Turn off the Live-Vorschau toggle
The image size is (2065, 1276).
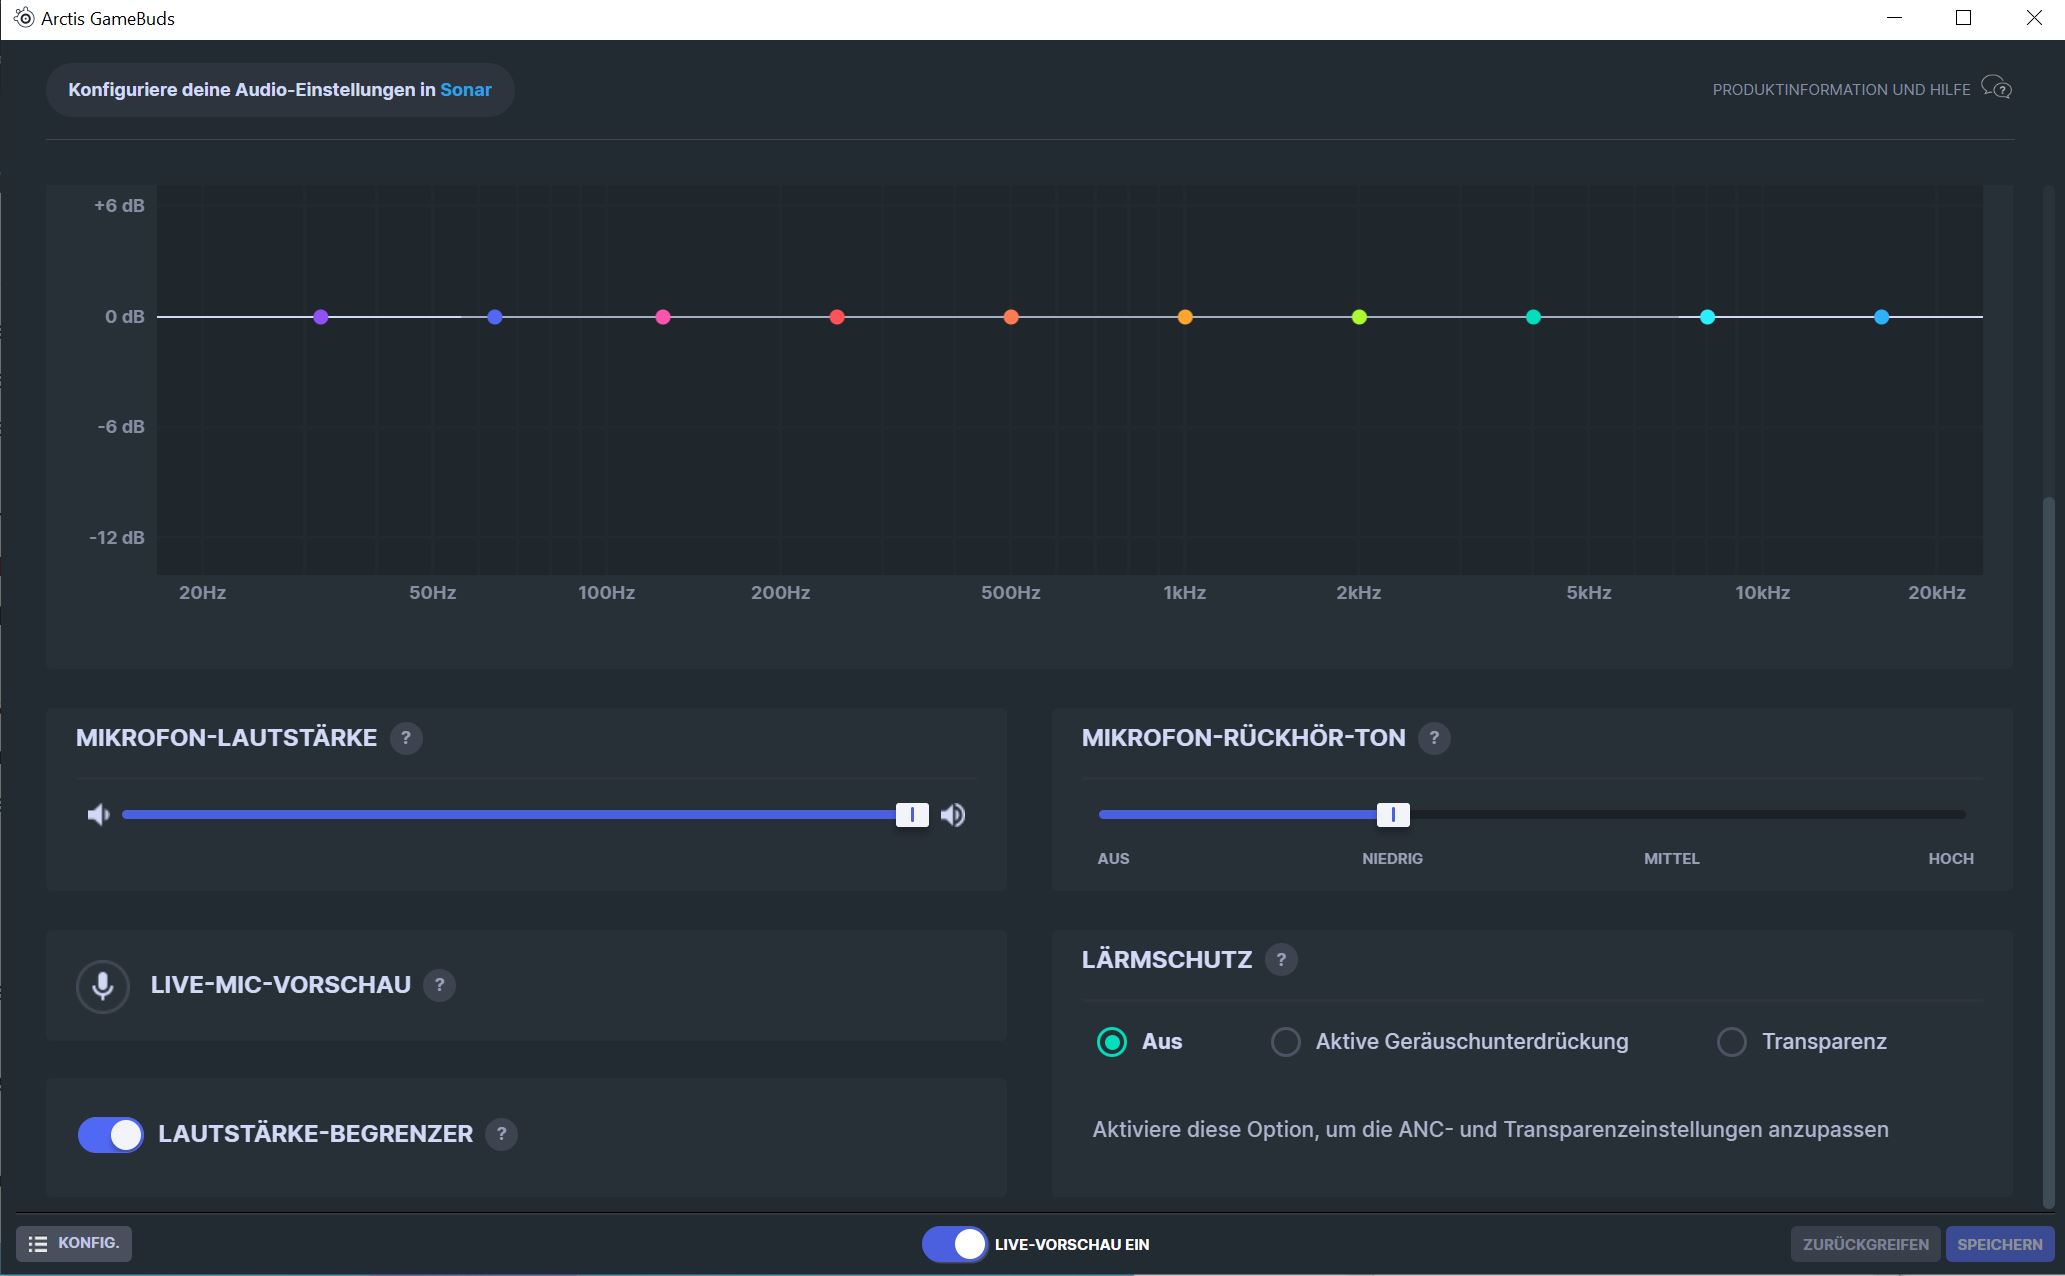(x=954, y=1244)
